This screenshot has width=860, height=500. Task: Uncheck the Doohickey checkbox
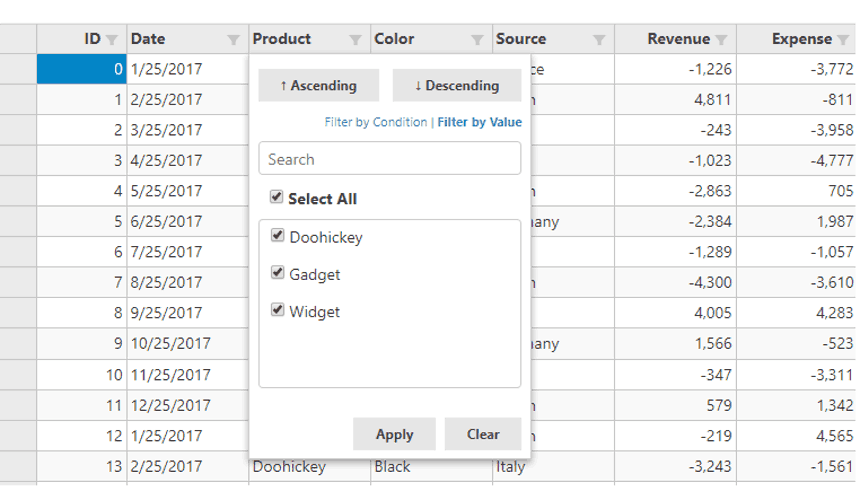[x=278, y=235]
